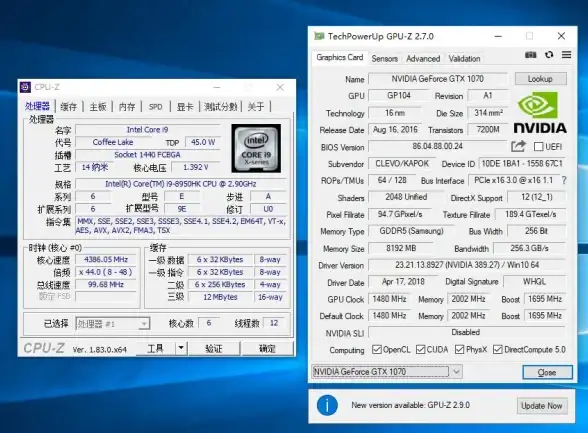This screenshot has height=433, width=588.
Task: Click the CPU-Z 倍频 value x 44.0
Action: 106,272
